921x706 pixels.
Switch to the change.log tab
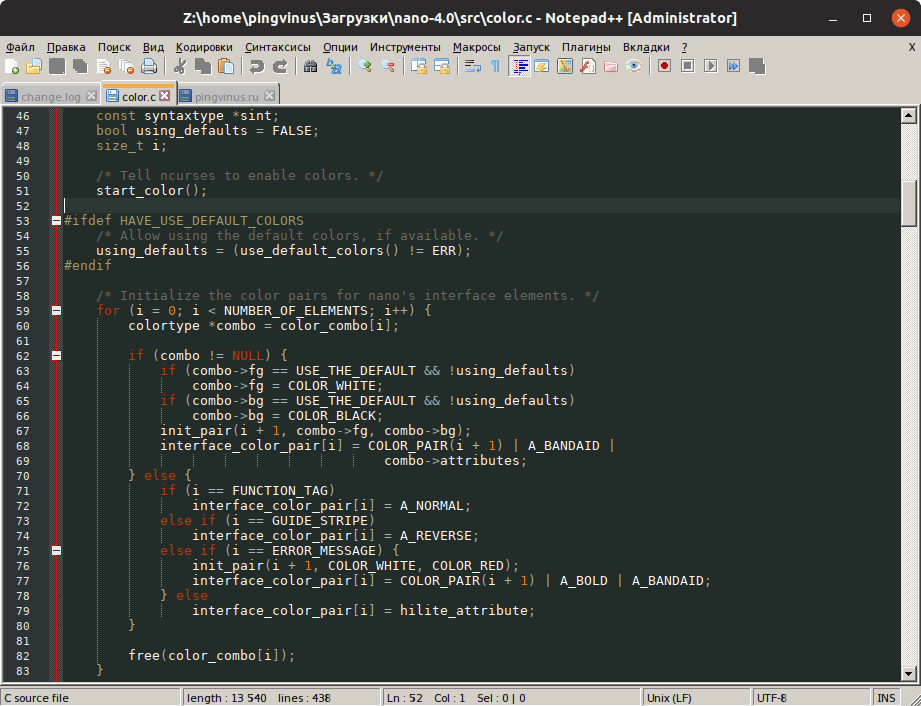coord(50,96)
